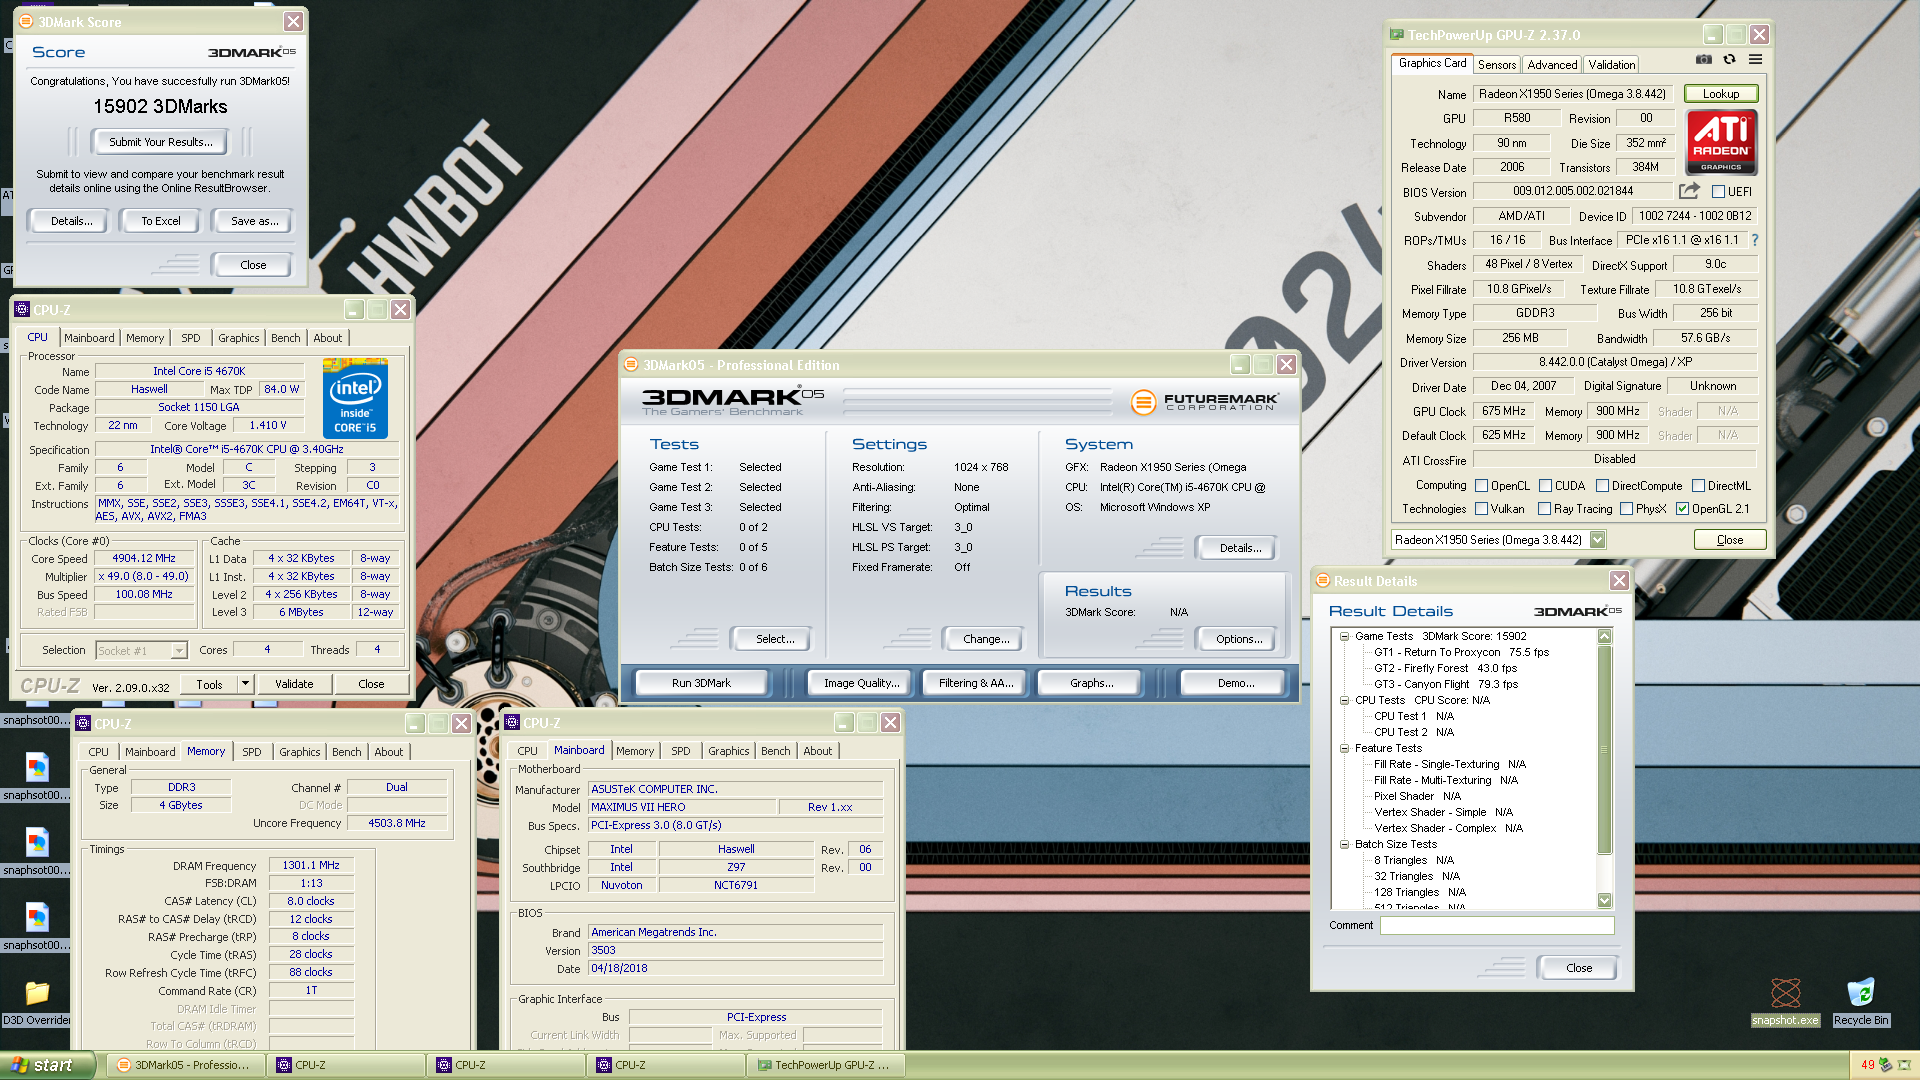Click Result Details scrollbar down arrow
Image resolution: width=1920 pixels, height=1080 pixels.
point(1605,900)
